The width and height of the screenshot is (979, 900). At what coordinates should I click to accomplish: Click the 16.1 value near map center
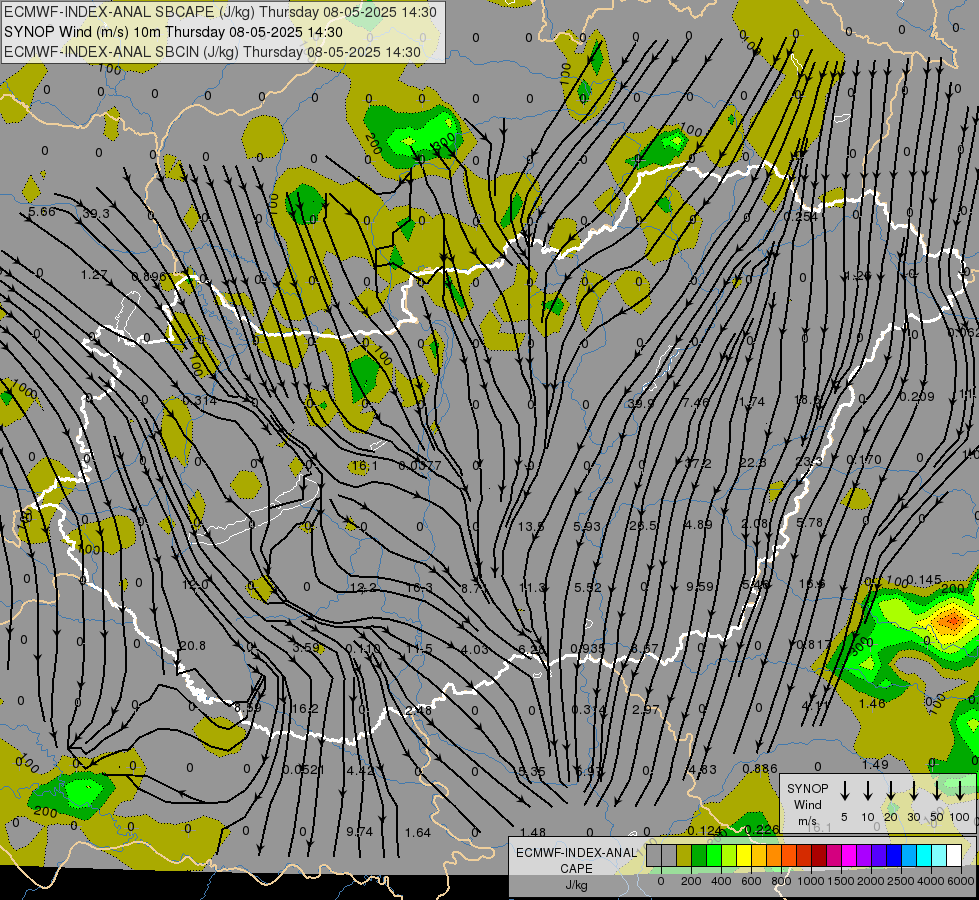364,466
